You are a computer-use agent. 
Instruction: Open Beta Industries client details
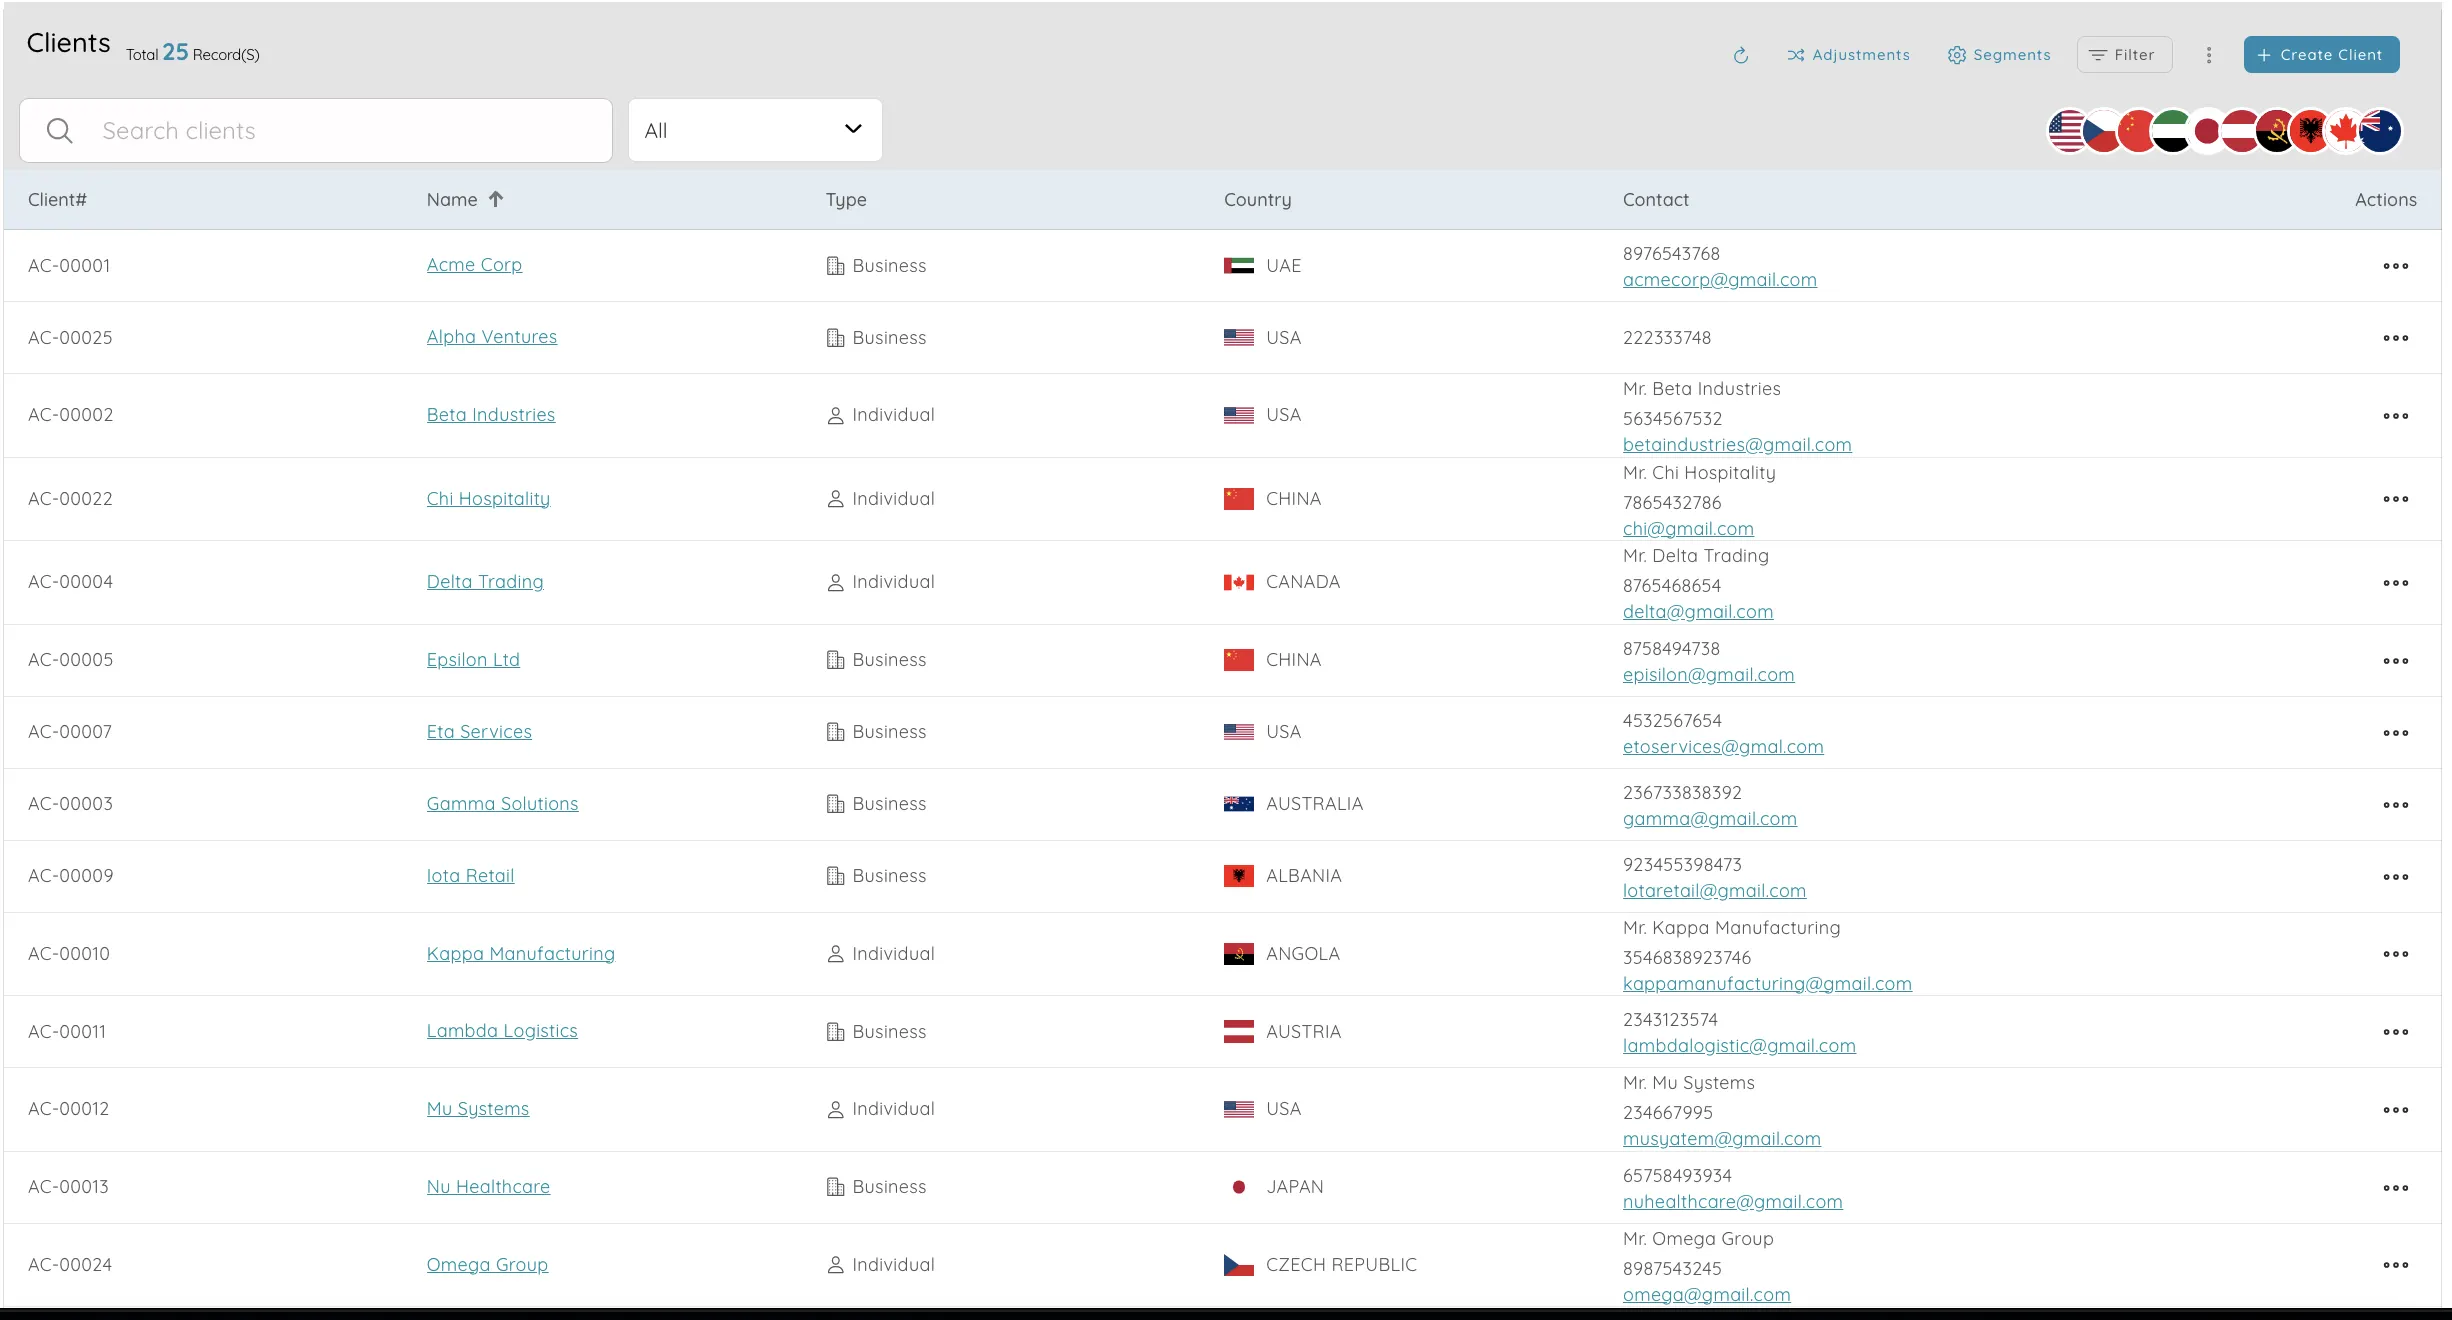(x=490, y=414)
